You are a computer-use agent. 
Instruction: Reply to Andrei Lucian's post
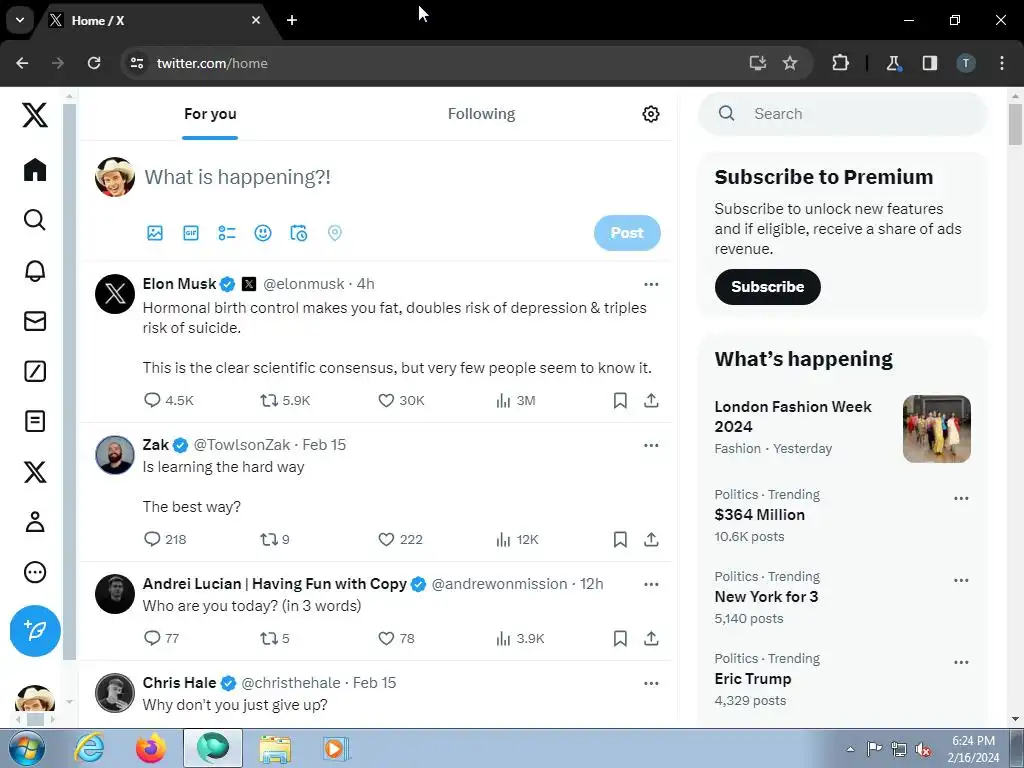click(152, 638)
